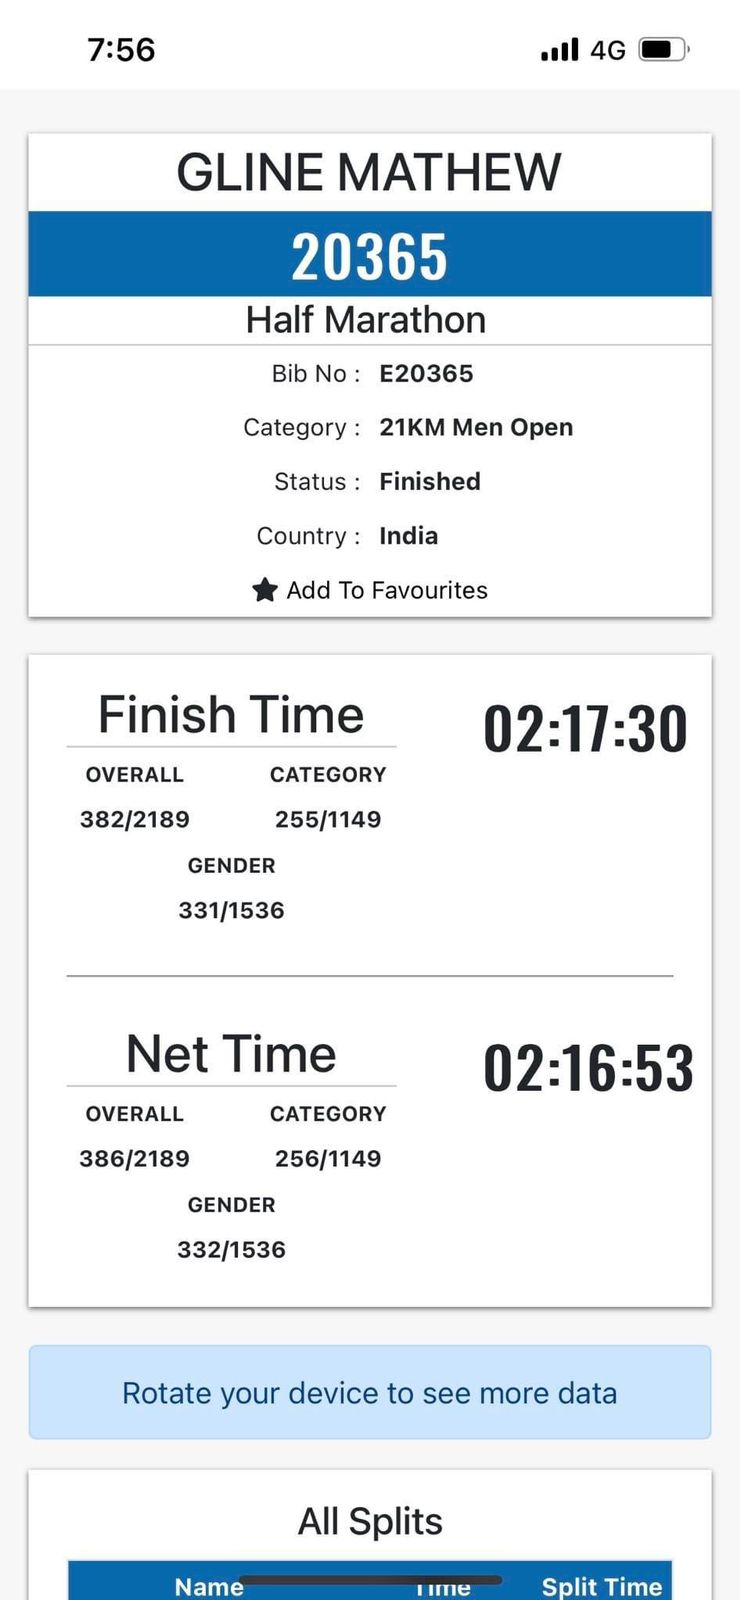Tap the net category rank 256/1149
The image size is (740, 1600).
click(x=328, y=1159)
